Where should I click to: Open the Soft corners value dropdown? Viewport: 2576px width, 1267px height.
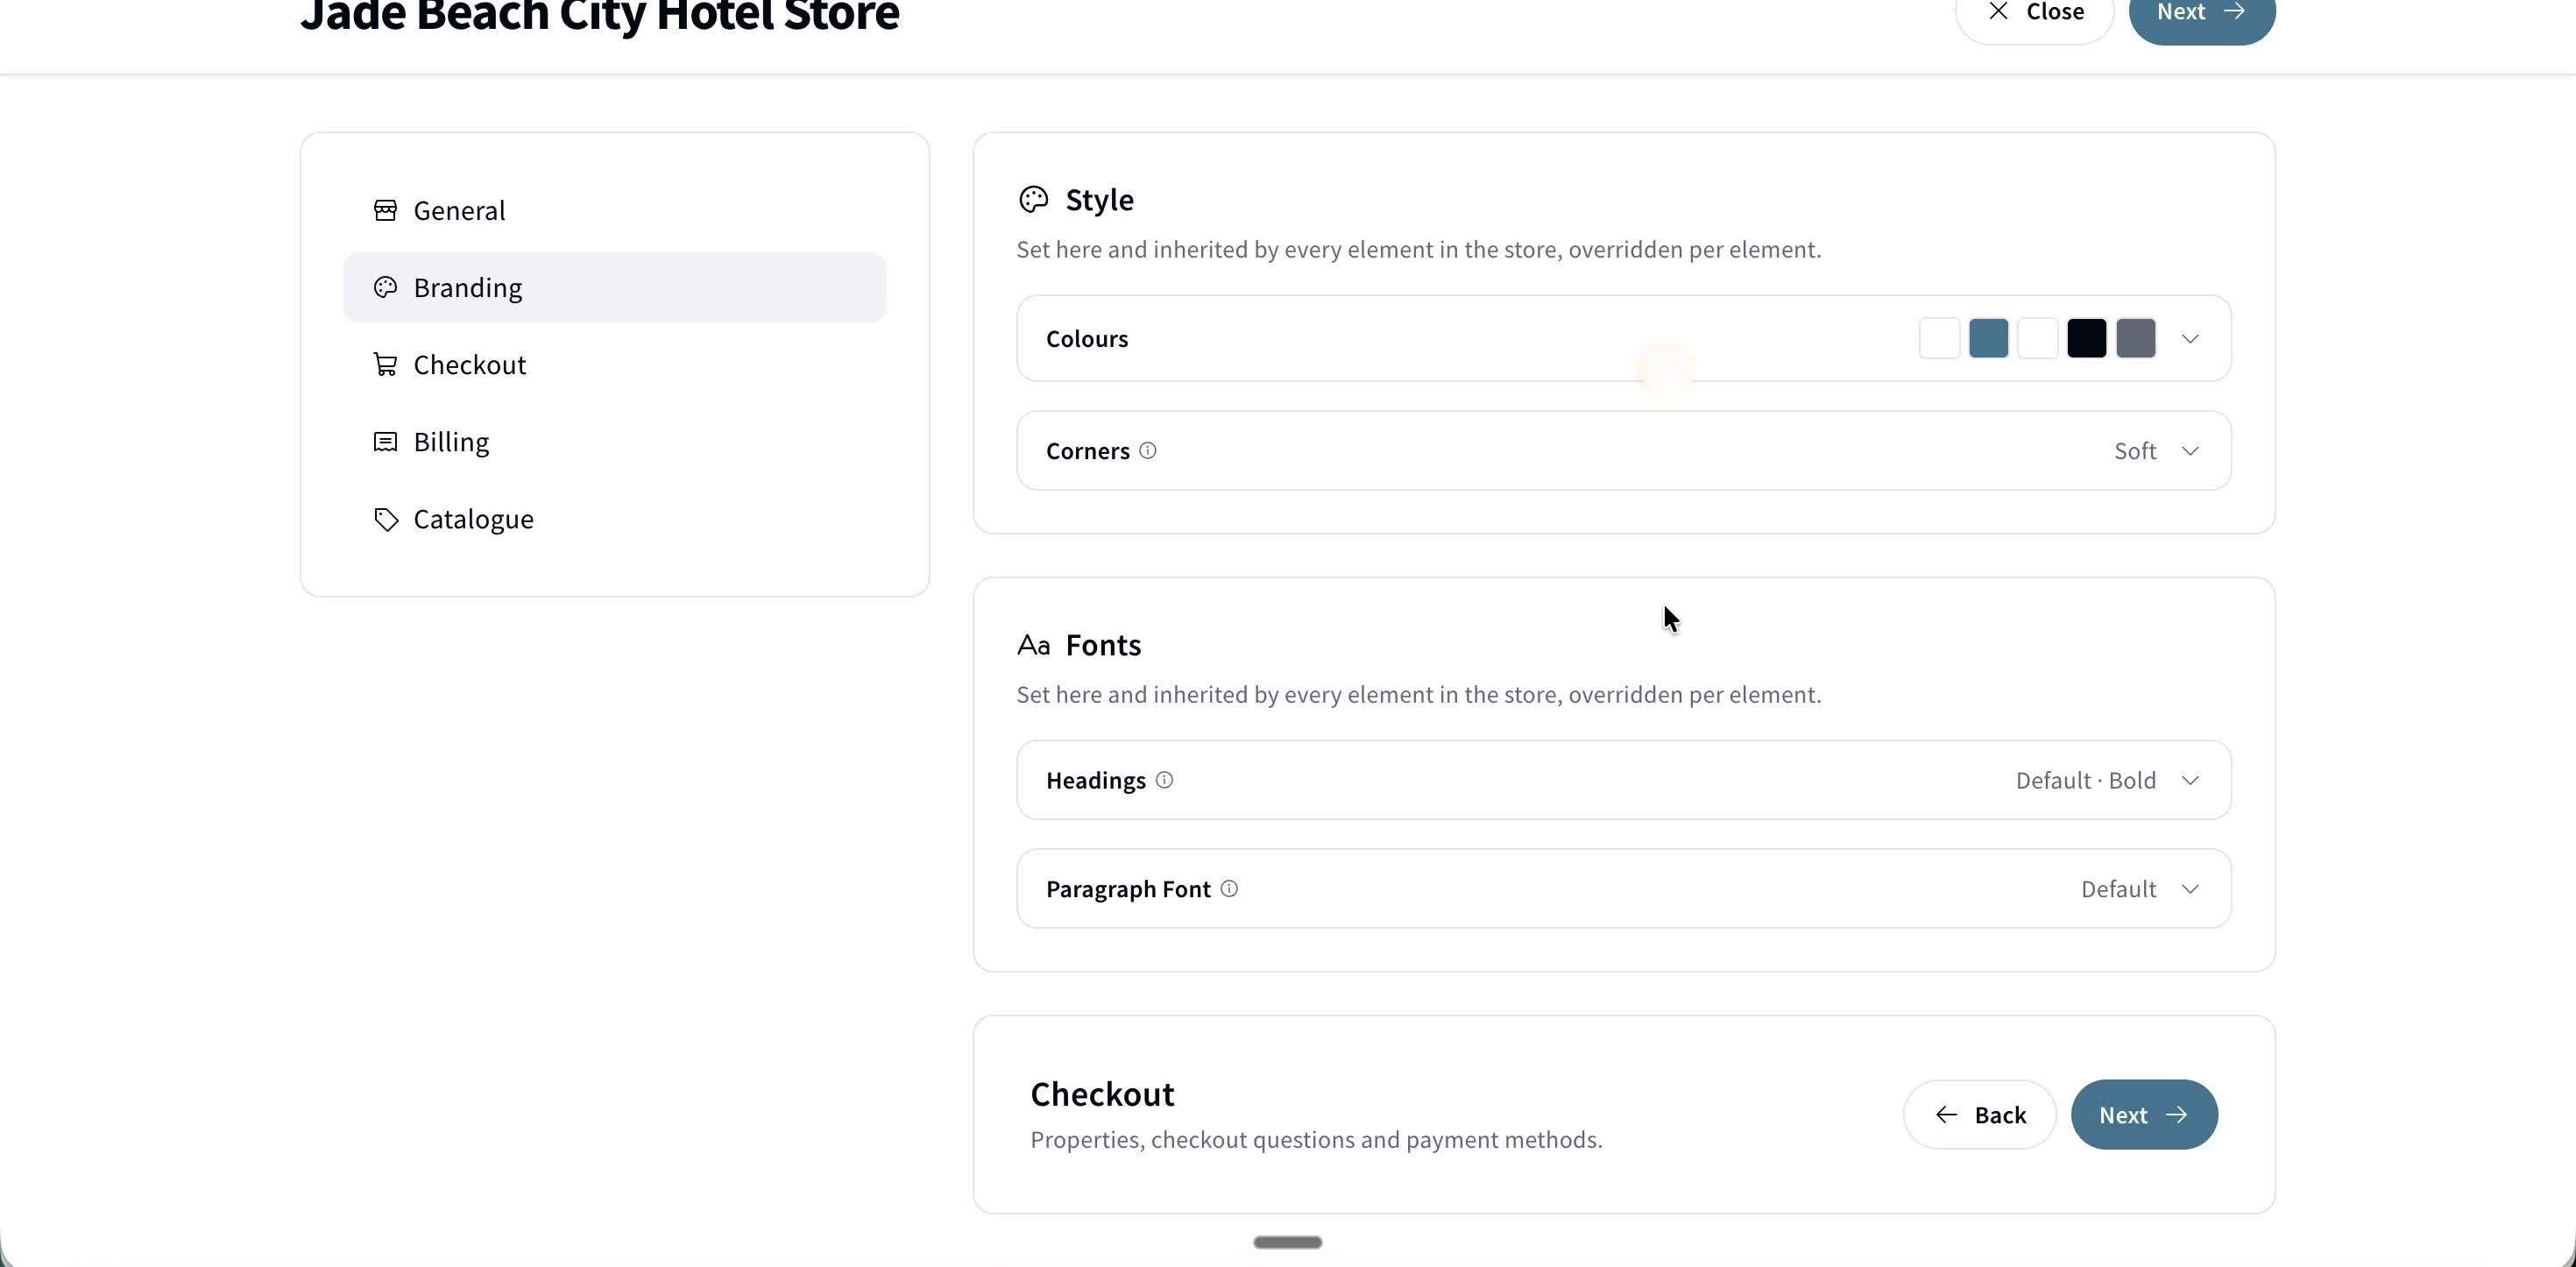point(2135,451)
